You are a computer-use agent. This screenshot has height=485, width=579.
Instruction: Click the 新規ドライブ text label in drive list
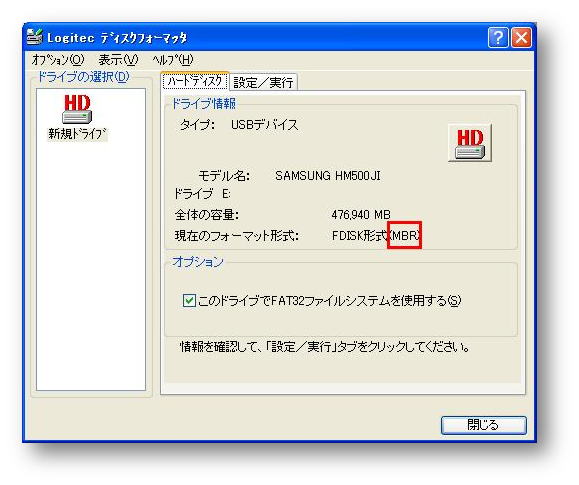(77, 134)
